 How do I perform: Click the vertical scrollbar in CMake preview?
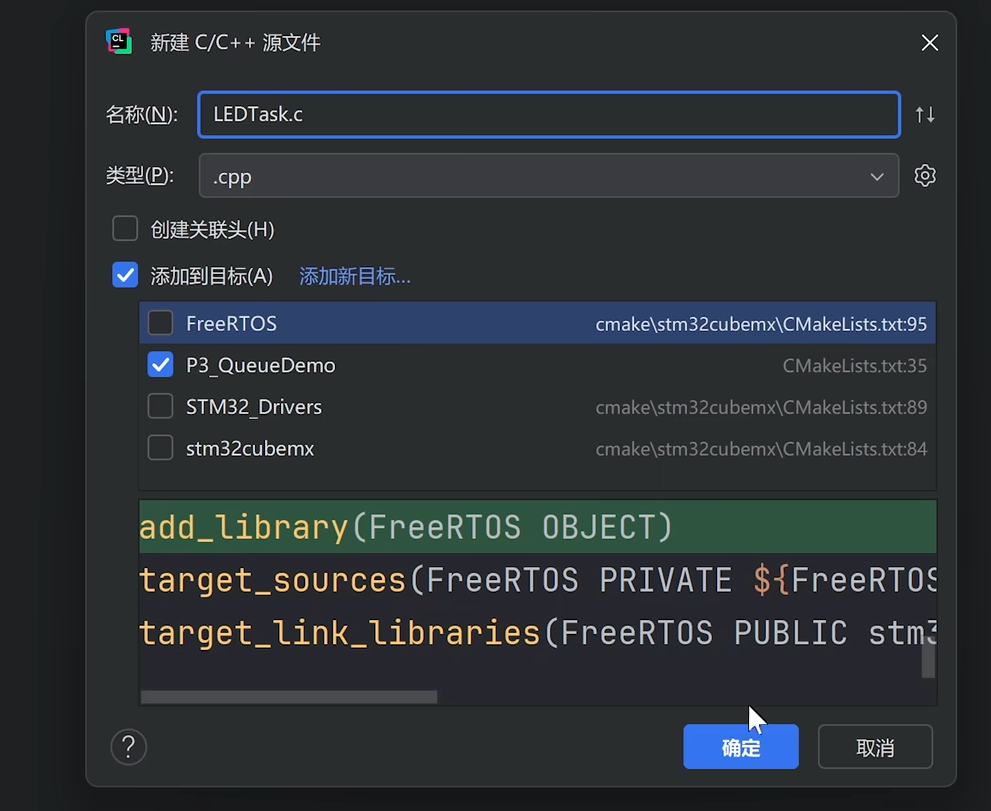928,657
